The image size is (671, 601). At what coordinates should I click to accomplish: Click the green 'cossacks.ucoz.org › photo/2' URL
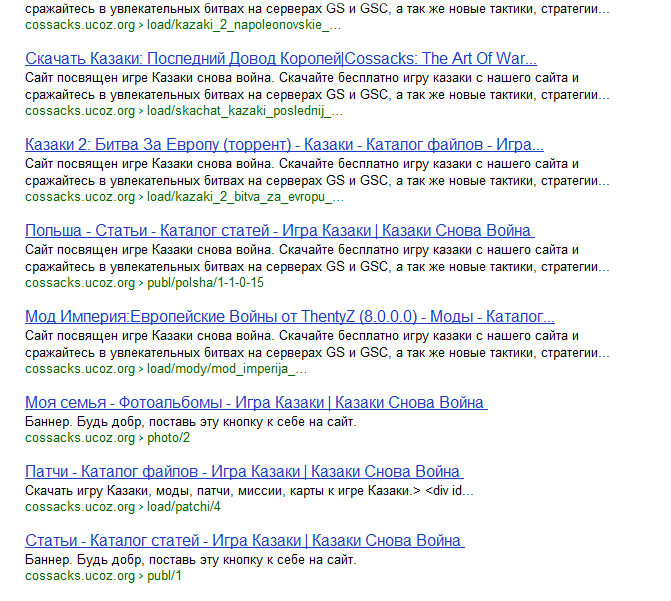pos(107,438)
